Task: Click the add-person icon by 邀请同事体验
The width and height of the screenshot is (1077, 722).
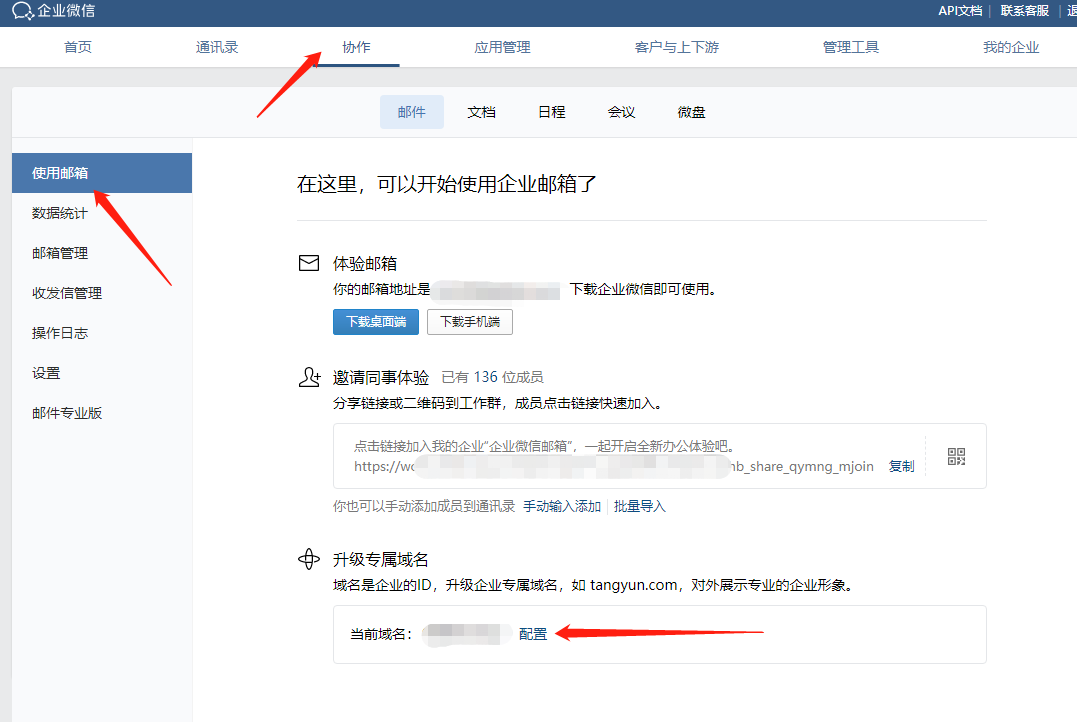Action: 309,377
